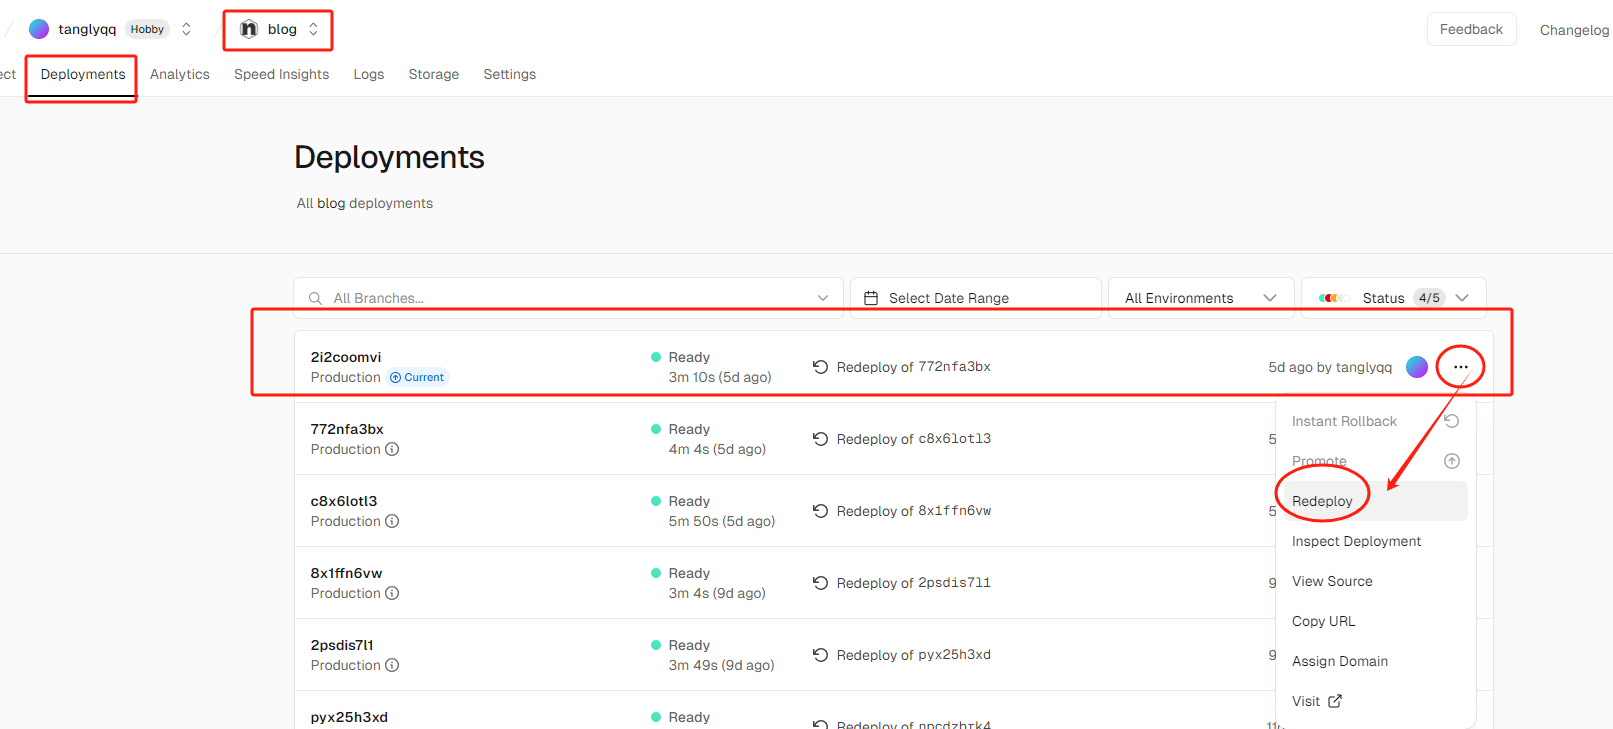Open the Select Date Range picker
The image size is (1613, 729).
pos(975,298)
